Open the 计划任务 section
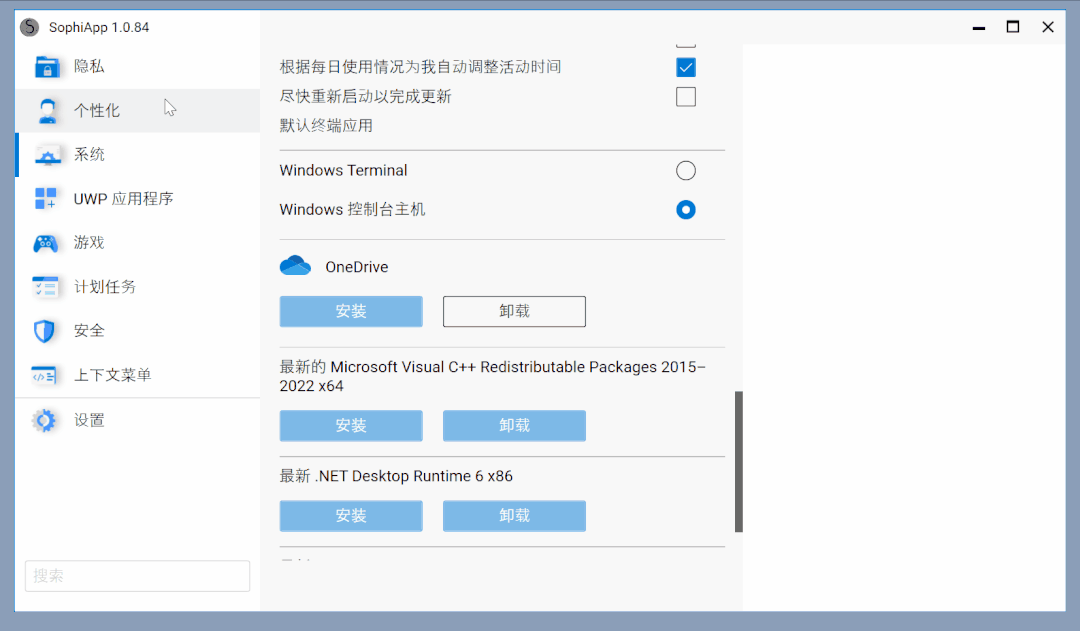This screenshot has height=631, width=1080. click(x=138, y=287)
